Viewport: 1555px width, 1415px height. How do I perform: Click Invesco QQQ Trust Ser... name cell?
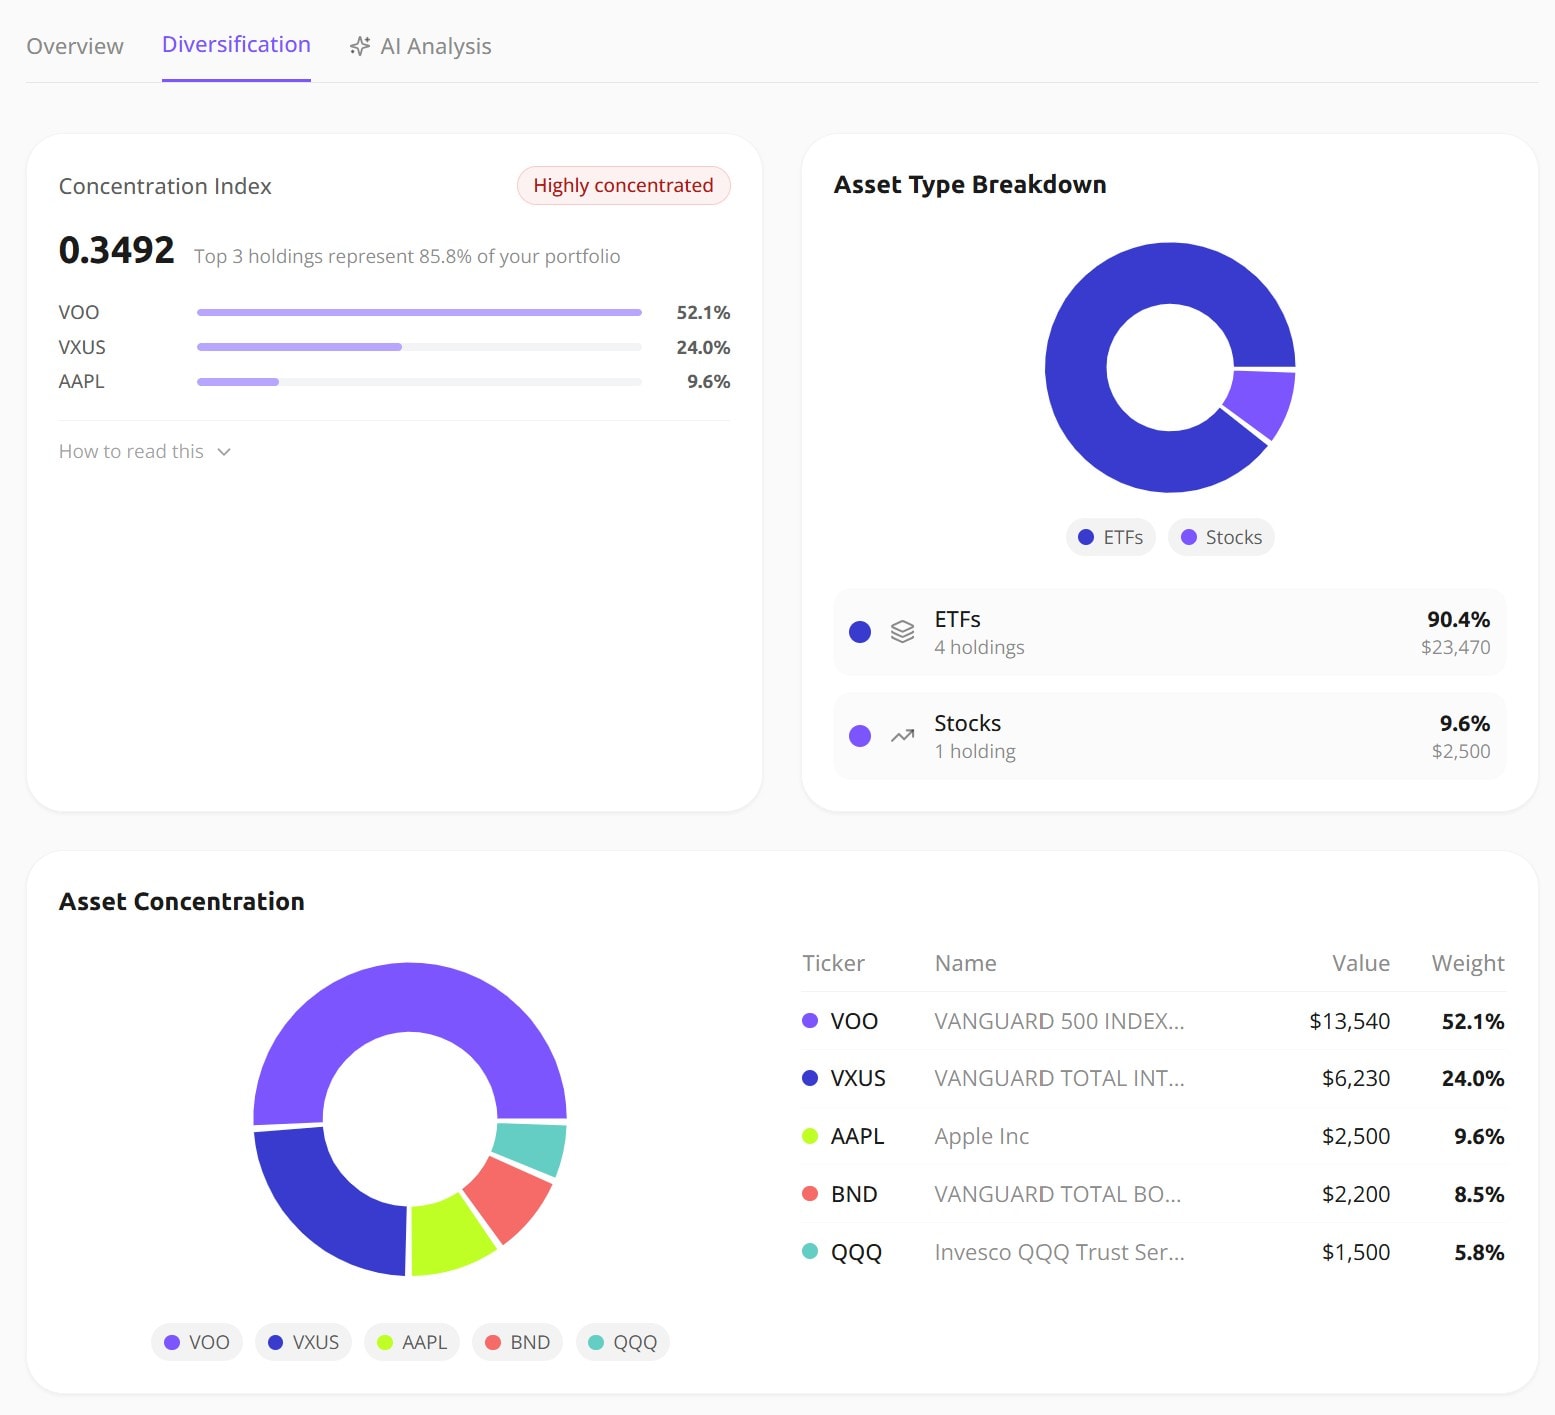tap(1059, 1252)
